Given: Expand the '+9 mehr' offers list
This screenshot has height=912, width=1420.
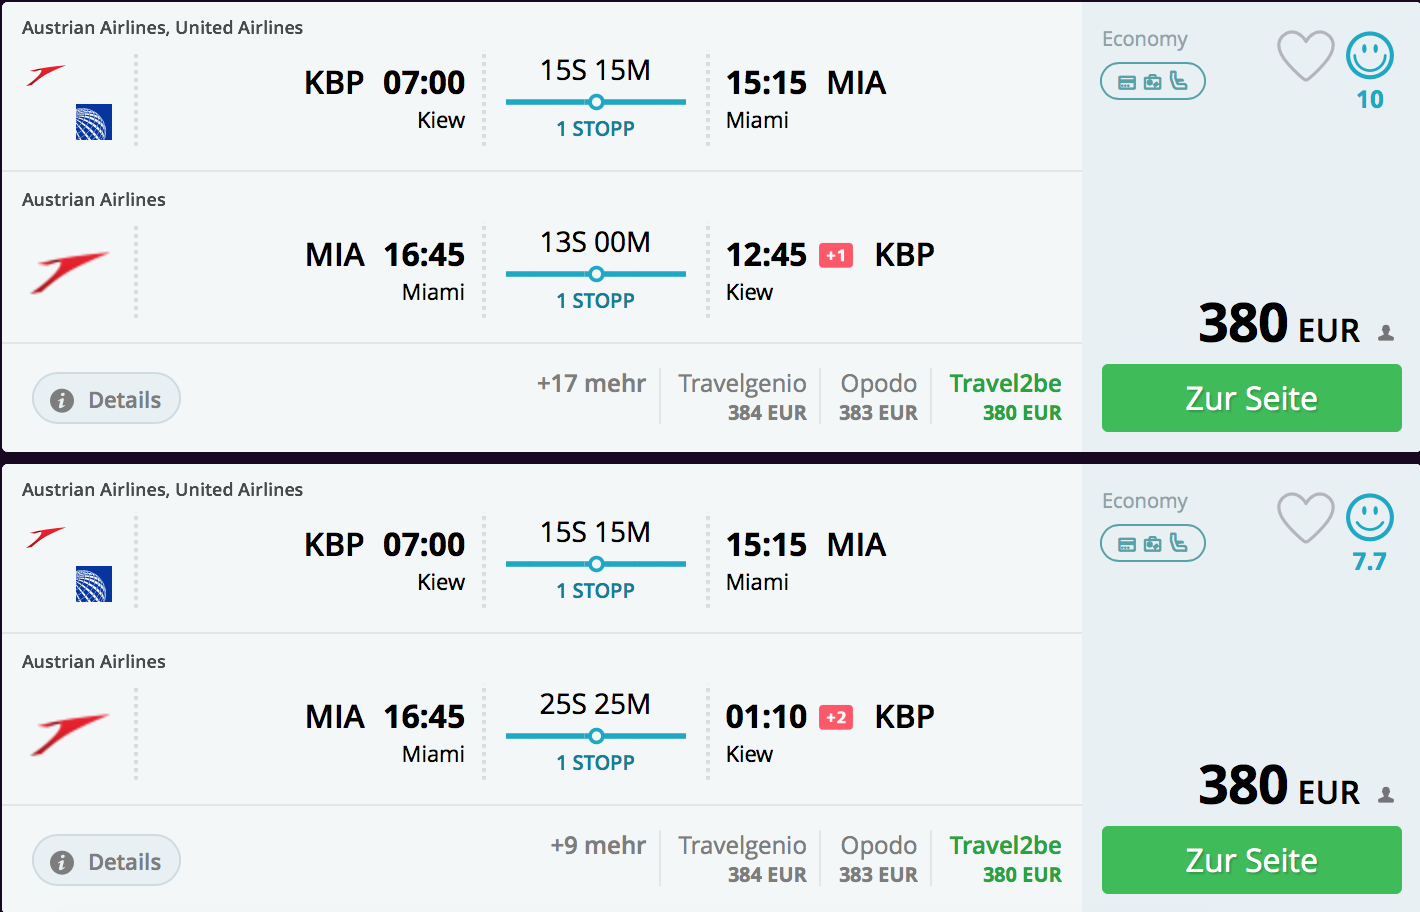Looking at the screenshot, I should point(598,846).
